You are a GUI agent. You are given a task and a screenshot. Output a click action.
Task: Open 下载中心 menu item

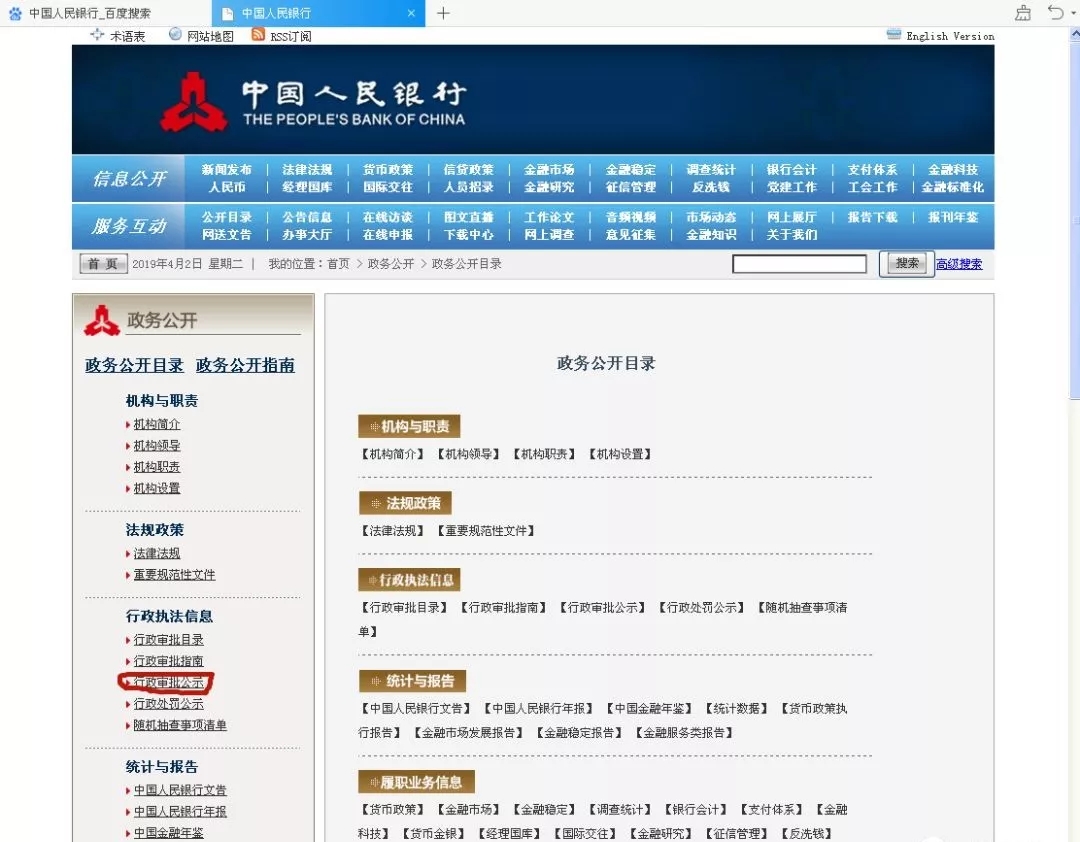click(468, 234)
